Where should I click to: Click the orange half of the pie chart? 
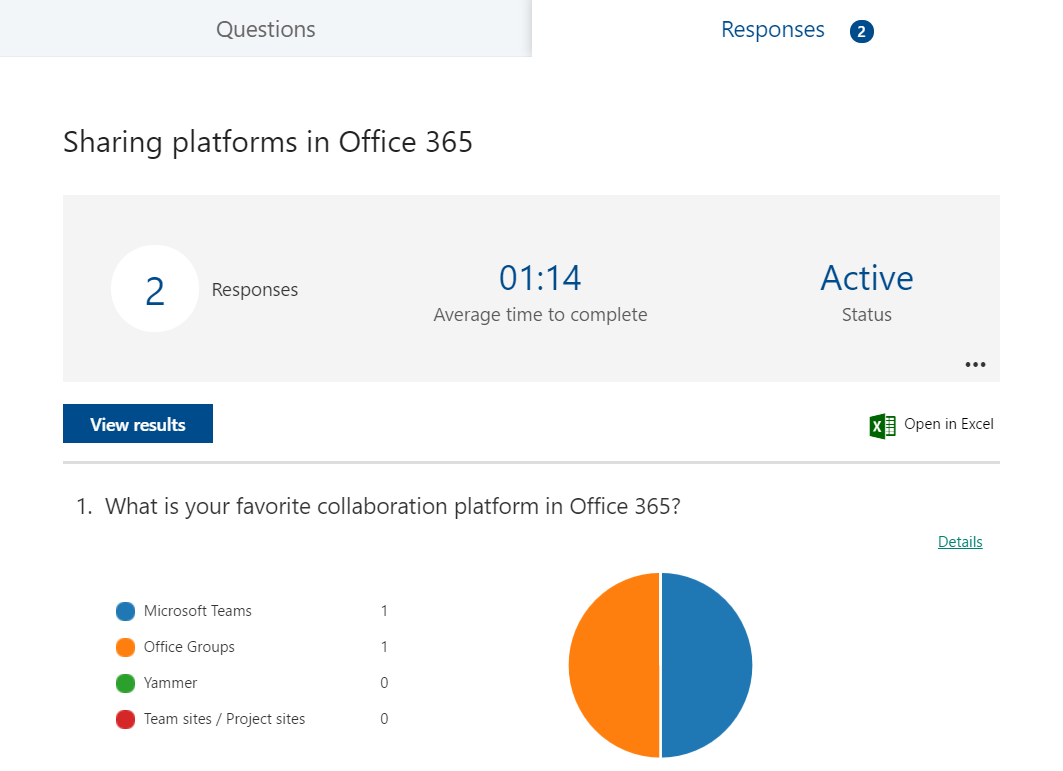point(614,665)
